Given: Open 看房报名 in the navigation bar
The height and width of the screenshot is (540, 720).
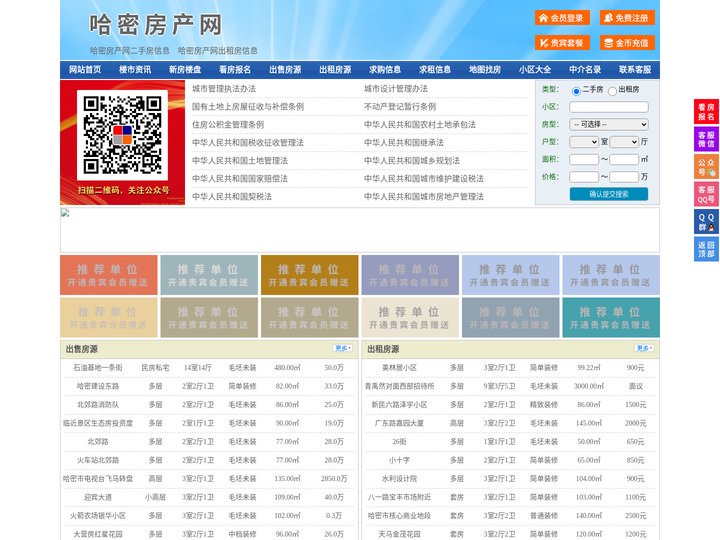Looking at the screenshot, I should pyautogui.click(x=235, y=69).
